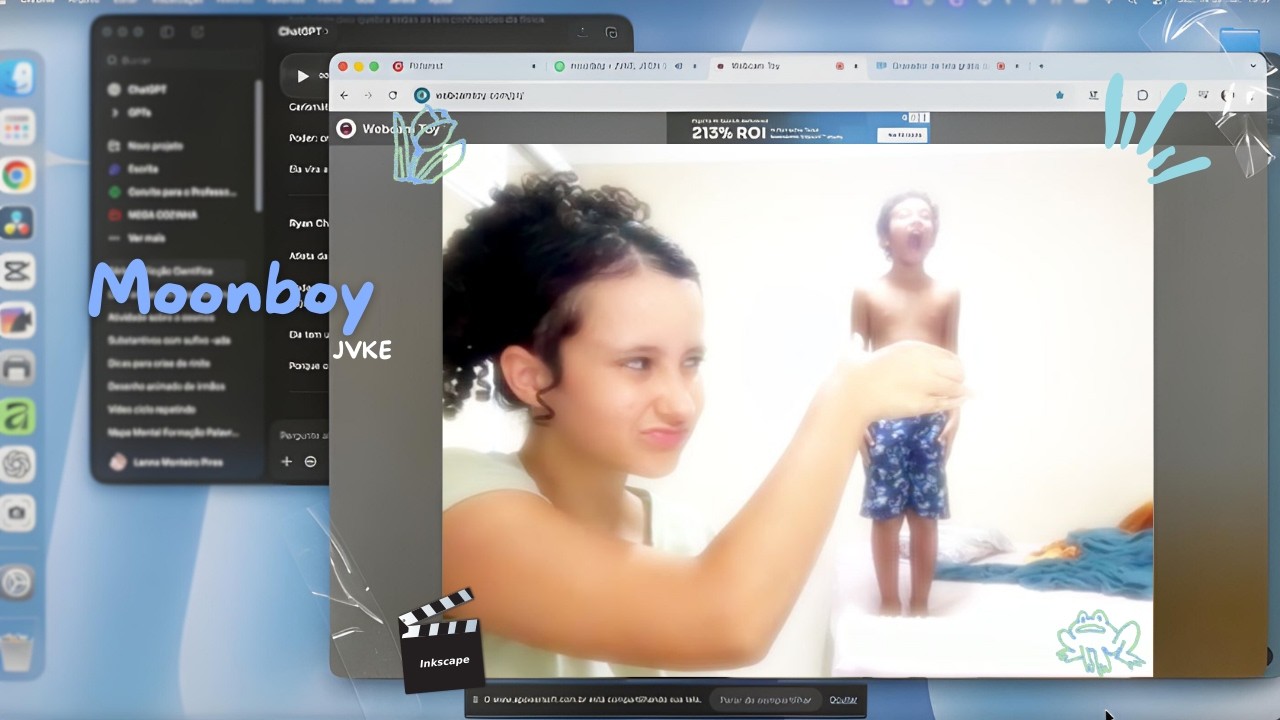1280x720 pixels.
Task: Close the Webcam Toy tab
Action: click(x=855, y=66)
